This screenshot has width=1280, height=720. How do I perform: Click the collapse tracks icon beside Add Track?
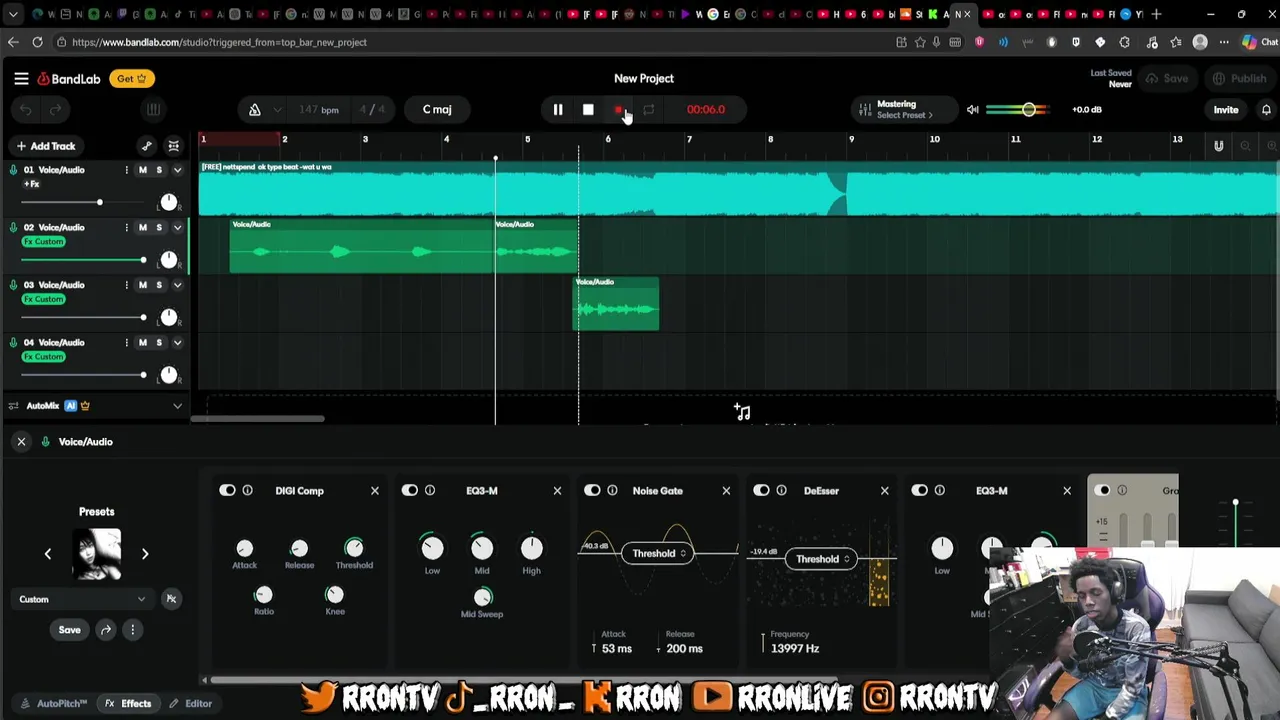click(173, 146)
